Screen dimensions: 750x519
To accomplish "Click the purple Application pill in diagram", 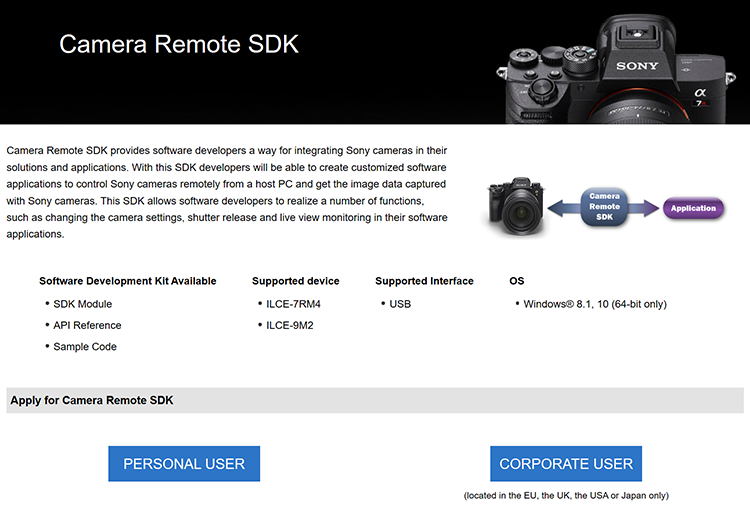I will click(x=693, y=208).
